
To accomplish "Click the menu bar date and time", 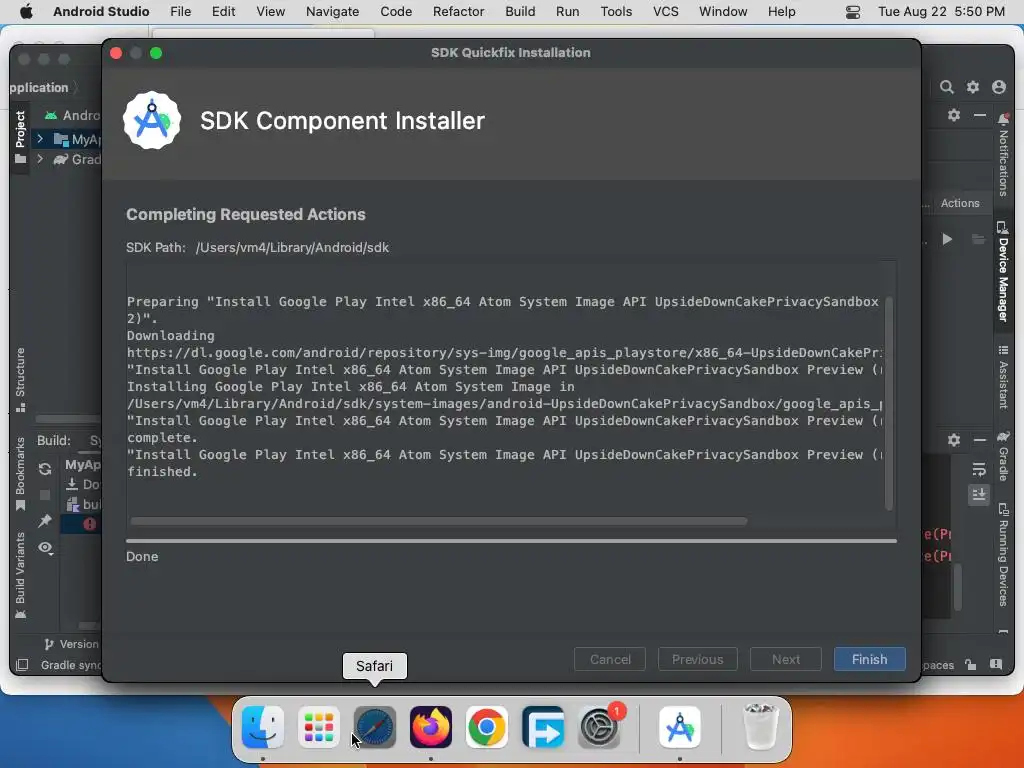I will point(941,11).
